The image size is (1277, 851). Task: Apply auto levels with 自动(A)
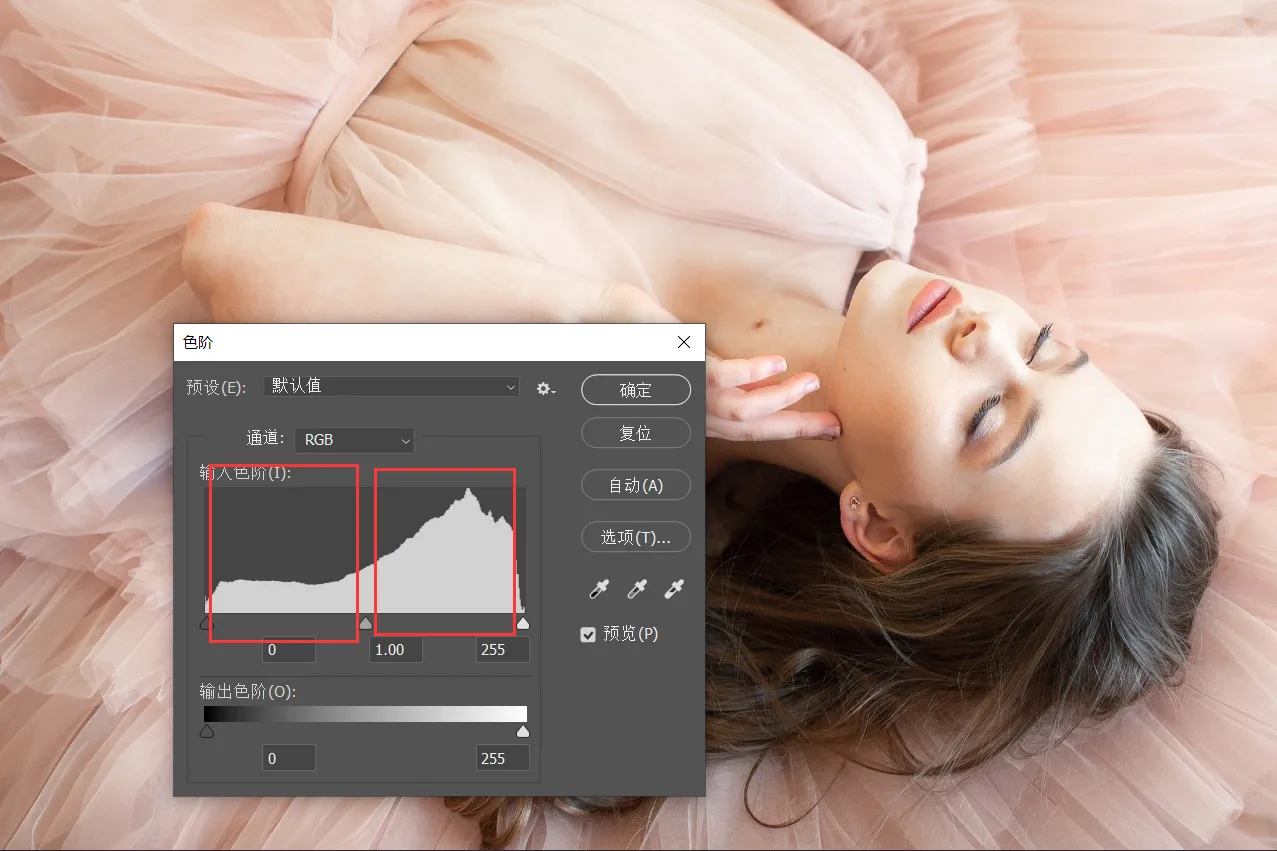coord(635,485)
